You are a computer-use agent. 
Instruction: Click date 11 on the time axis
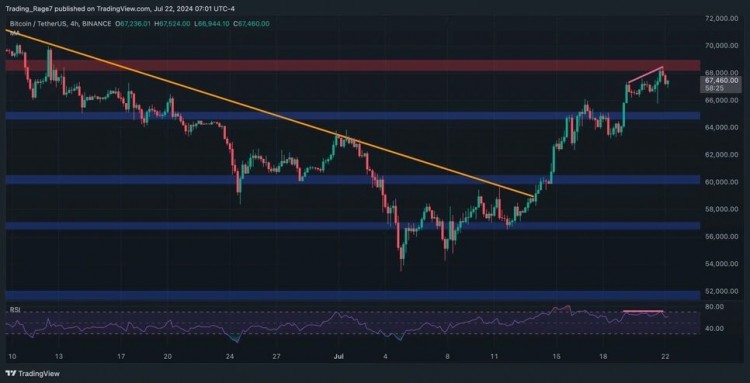(495, 356)
